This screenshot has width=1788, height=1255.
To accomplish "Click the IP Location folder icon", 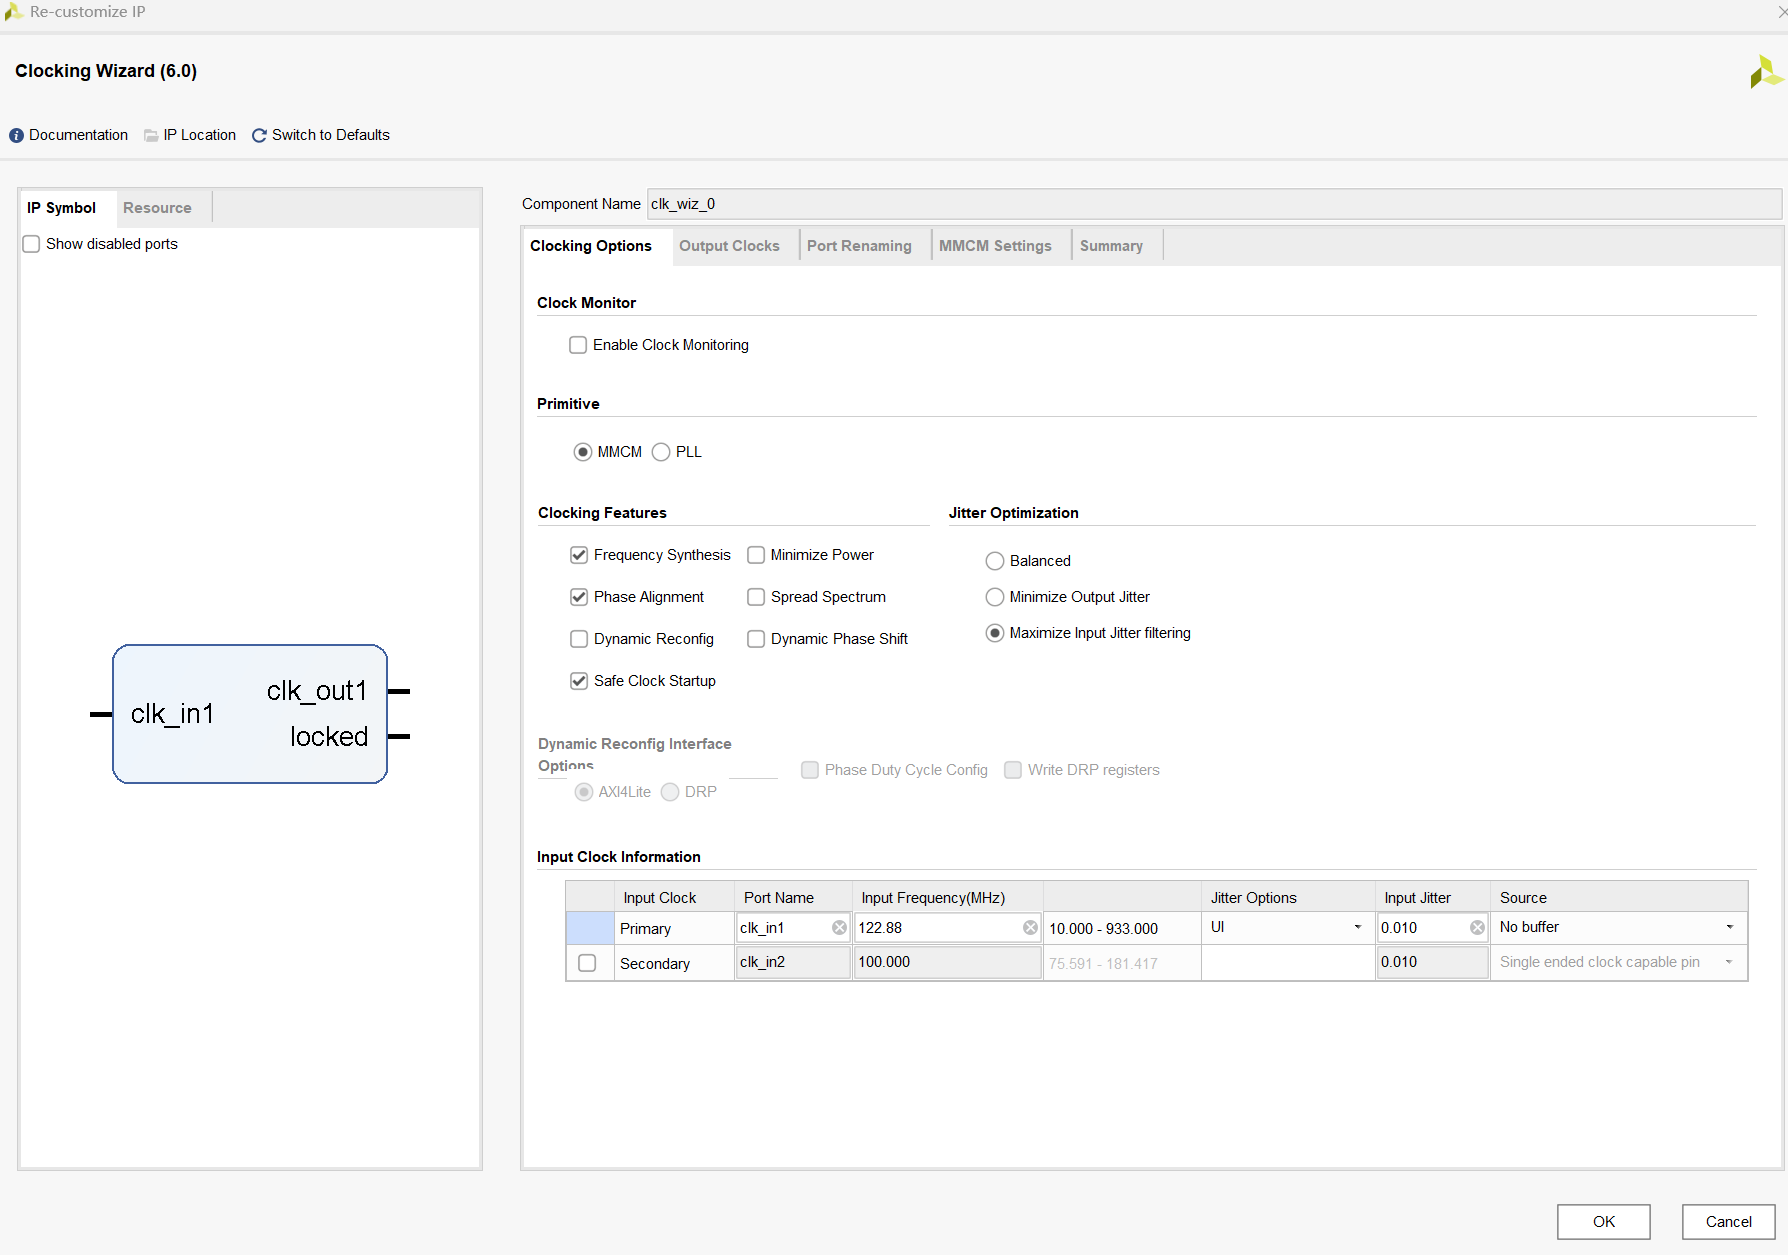I will [x=151, y=135].
